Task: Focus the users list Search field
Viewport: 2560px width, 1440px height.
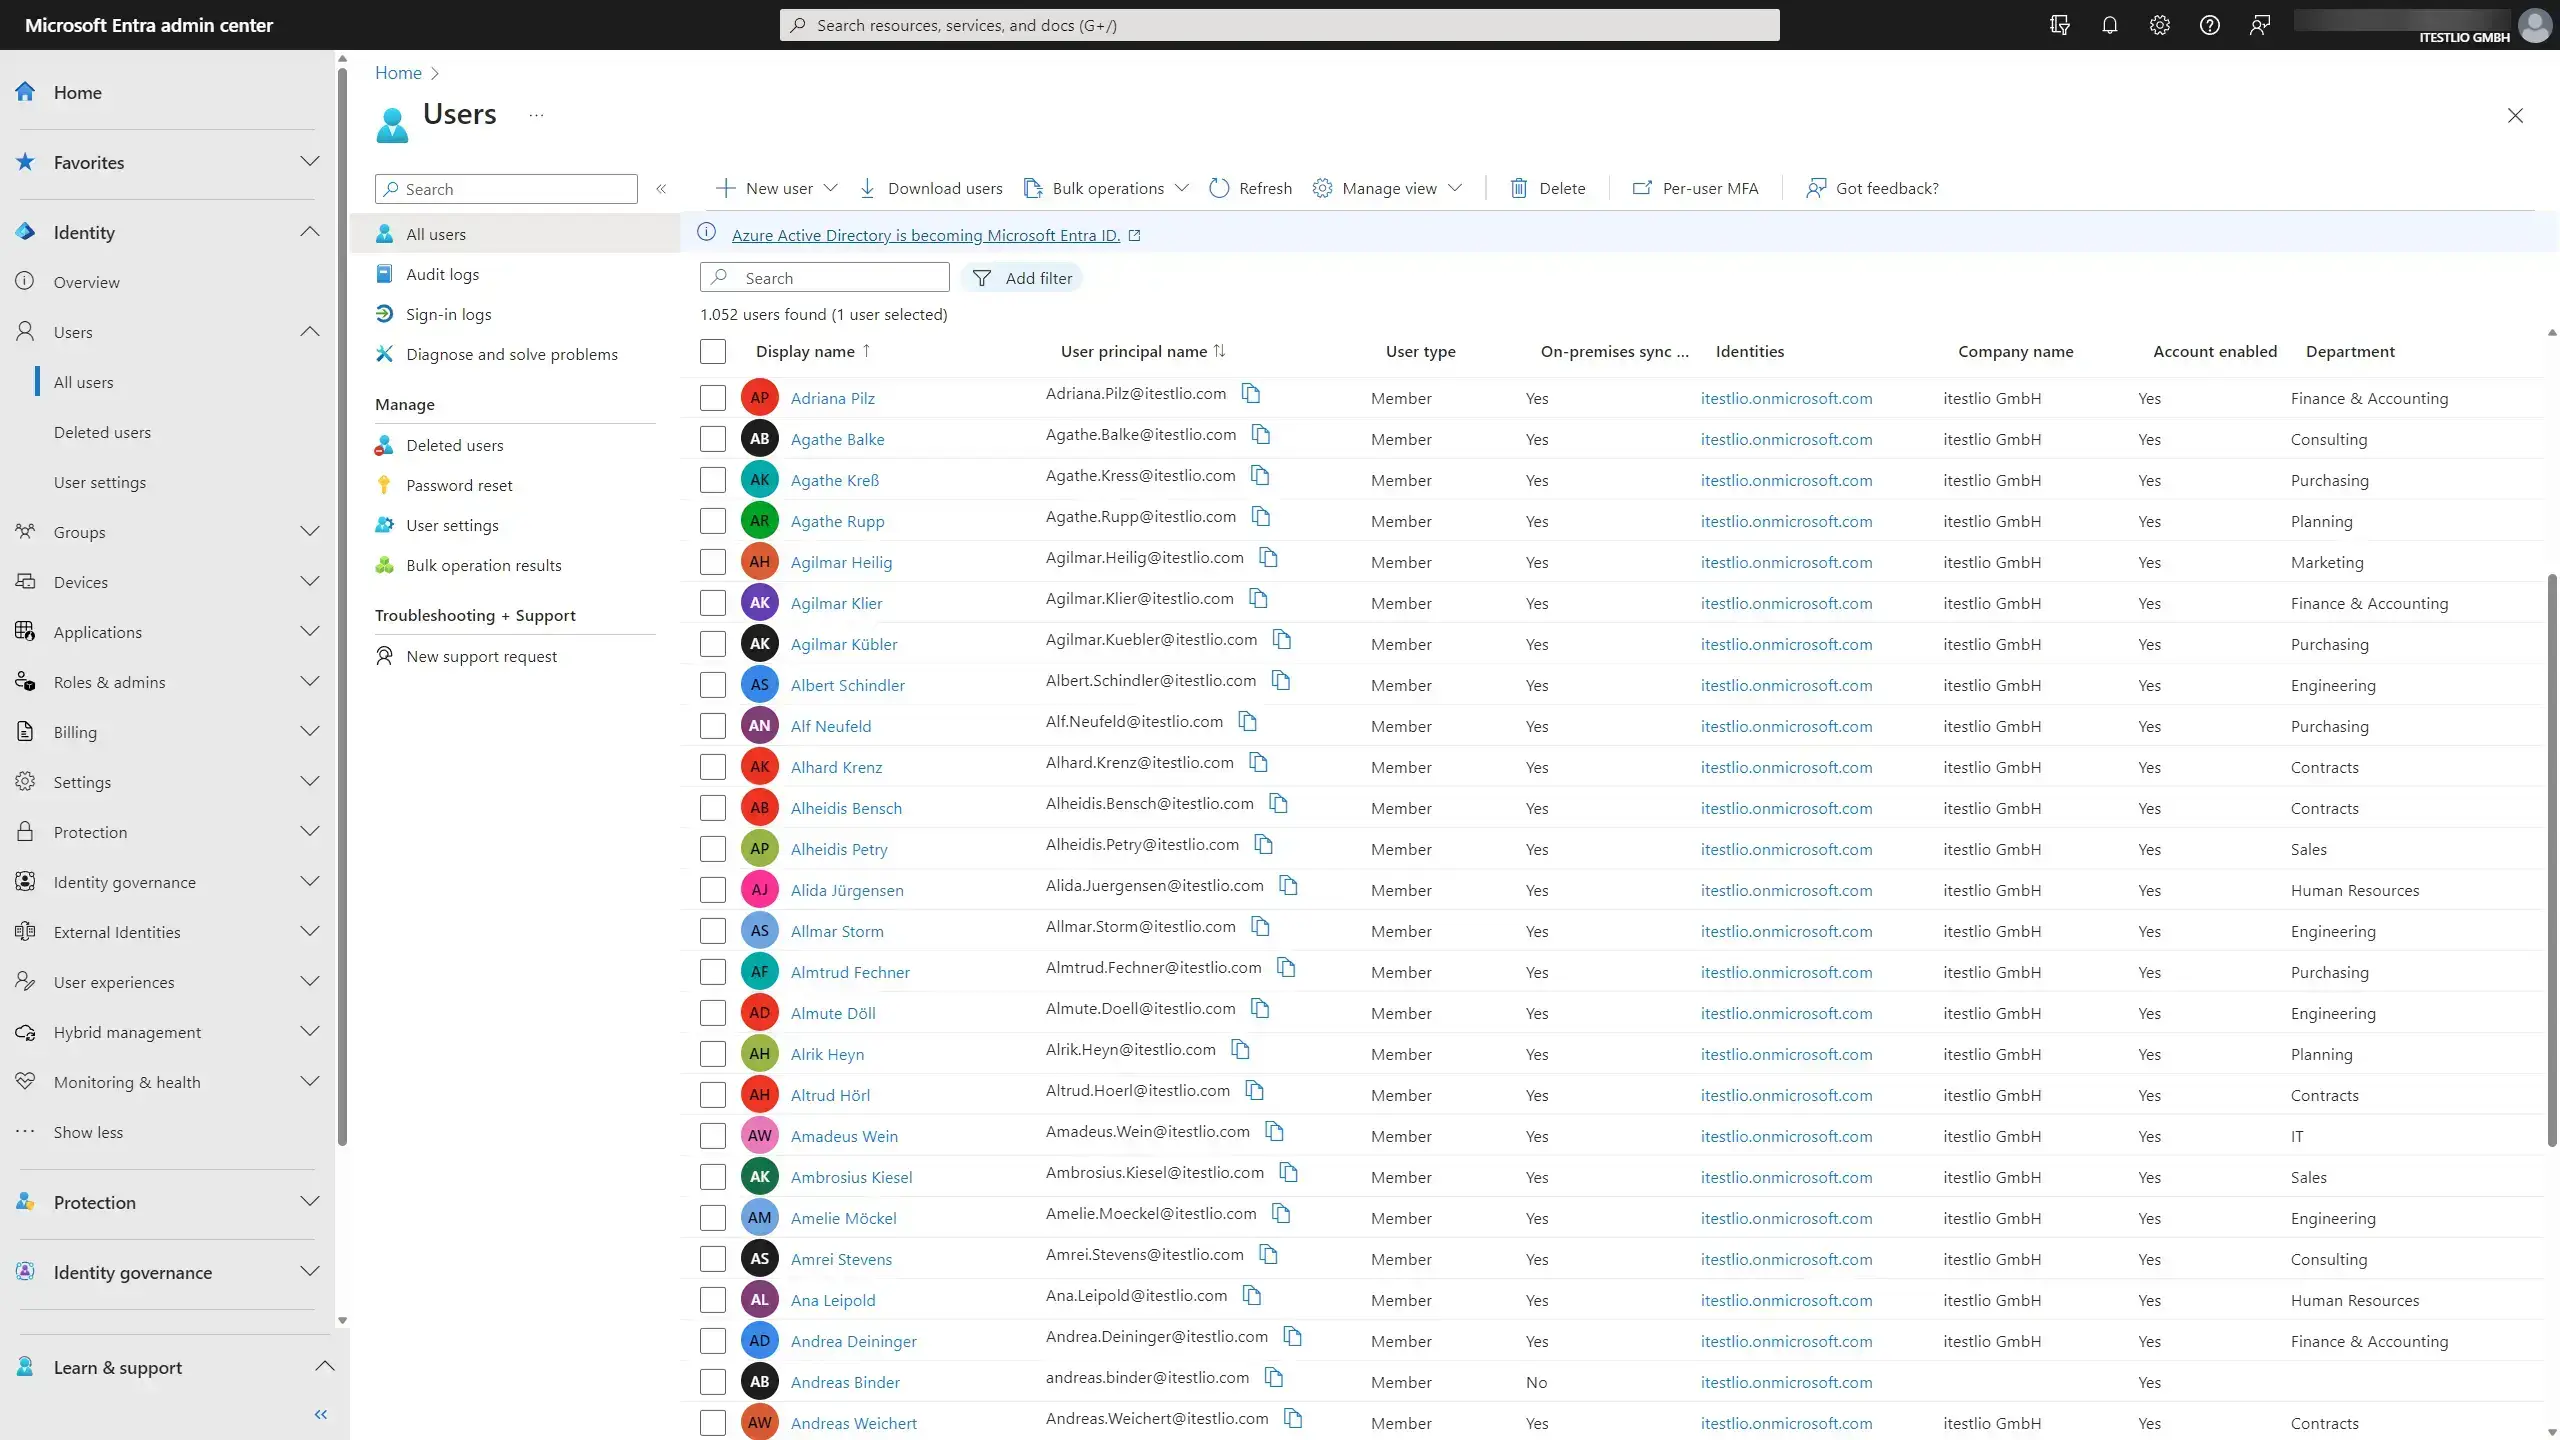Action: [x=824, y=278]
